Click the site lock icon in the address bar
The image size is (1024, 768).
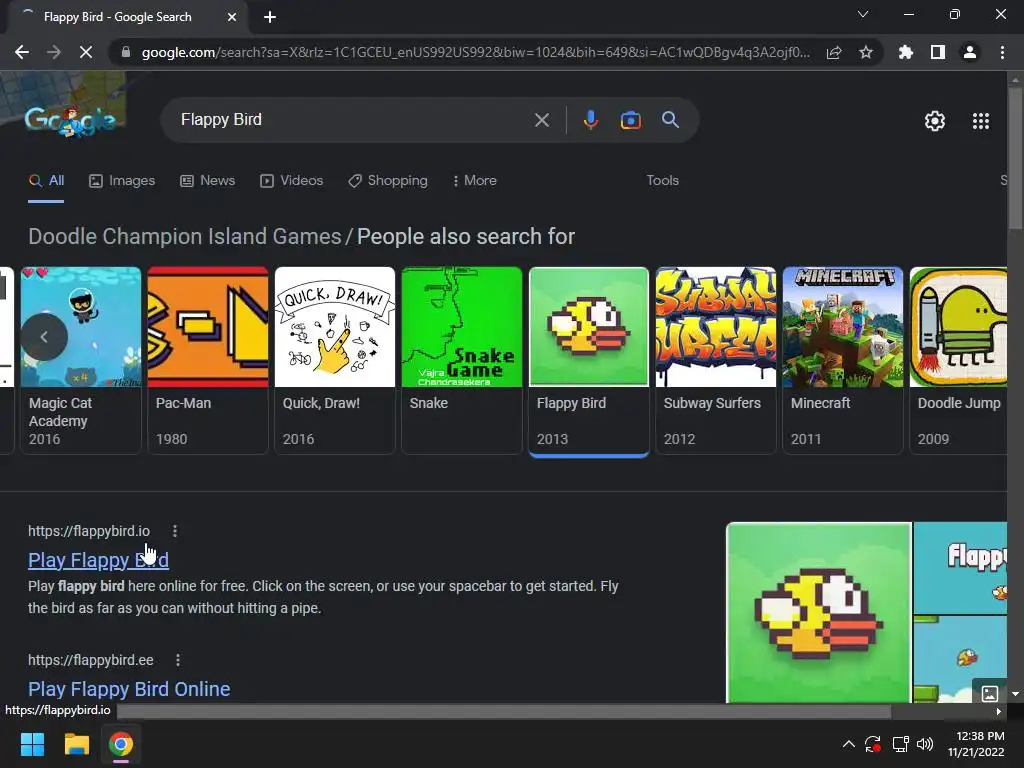coord(126,52)
